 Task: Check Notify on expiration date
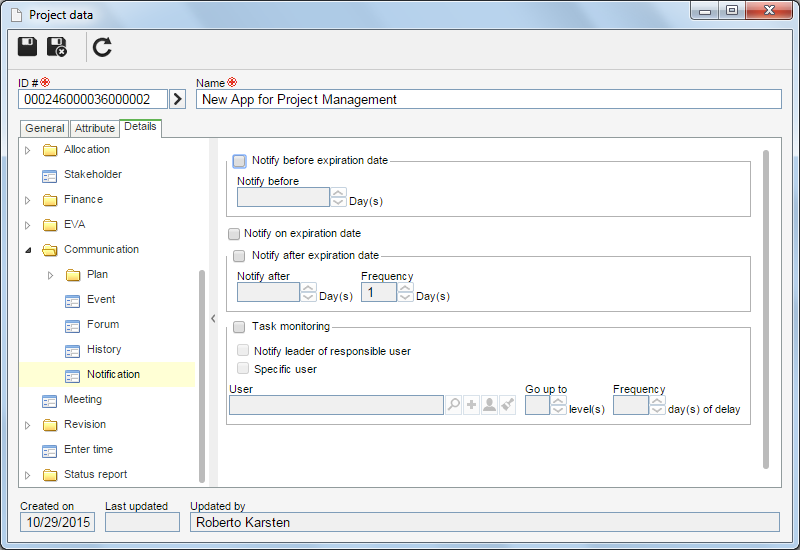point(234,234)
